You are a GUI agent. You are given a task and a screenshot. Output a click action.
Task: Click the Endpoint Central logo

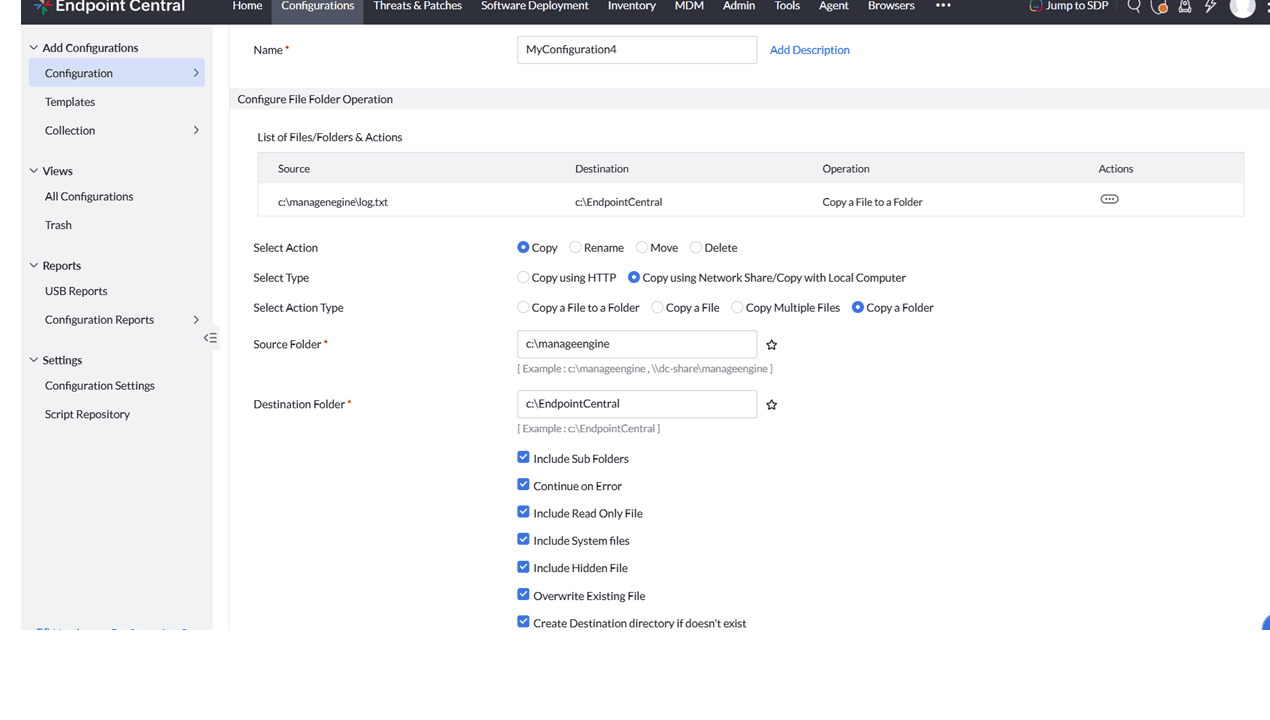tap(108, 6)
